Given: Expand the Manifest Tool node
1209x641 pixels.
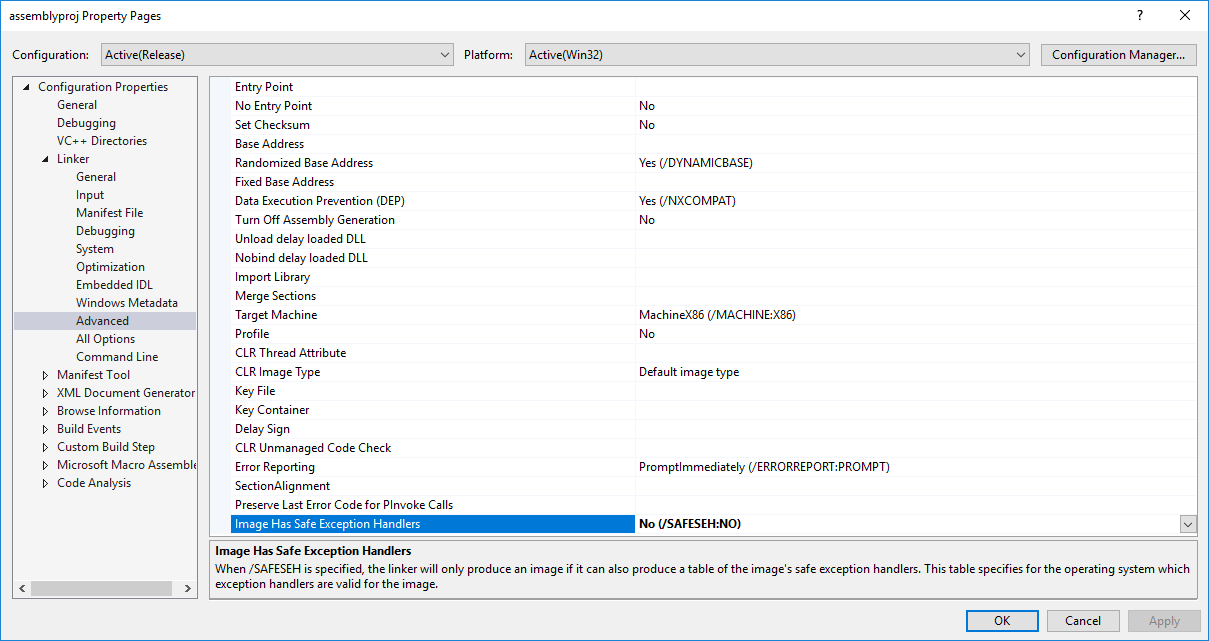Looking at the screenshot, I should point(45,375).
